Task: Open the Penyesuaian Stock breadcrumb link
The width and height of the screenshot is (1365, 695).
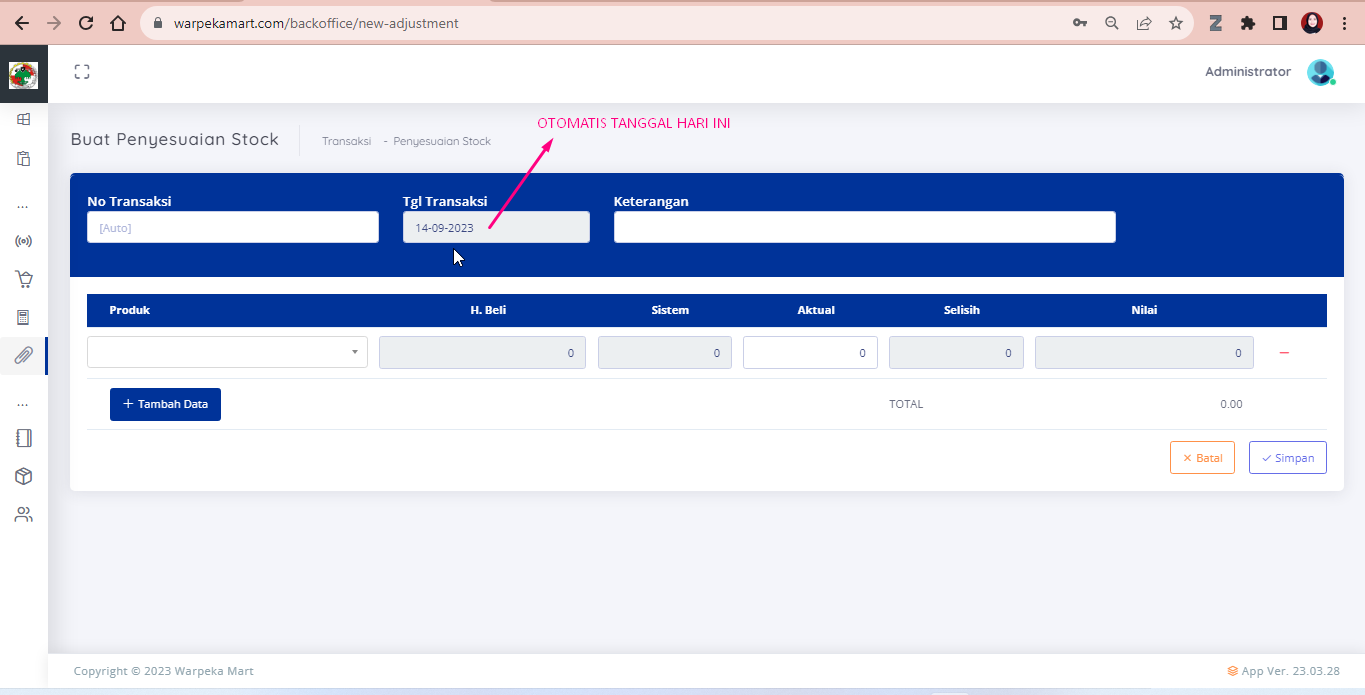Action: (442, 141)
